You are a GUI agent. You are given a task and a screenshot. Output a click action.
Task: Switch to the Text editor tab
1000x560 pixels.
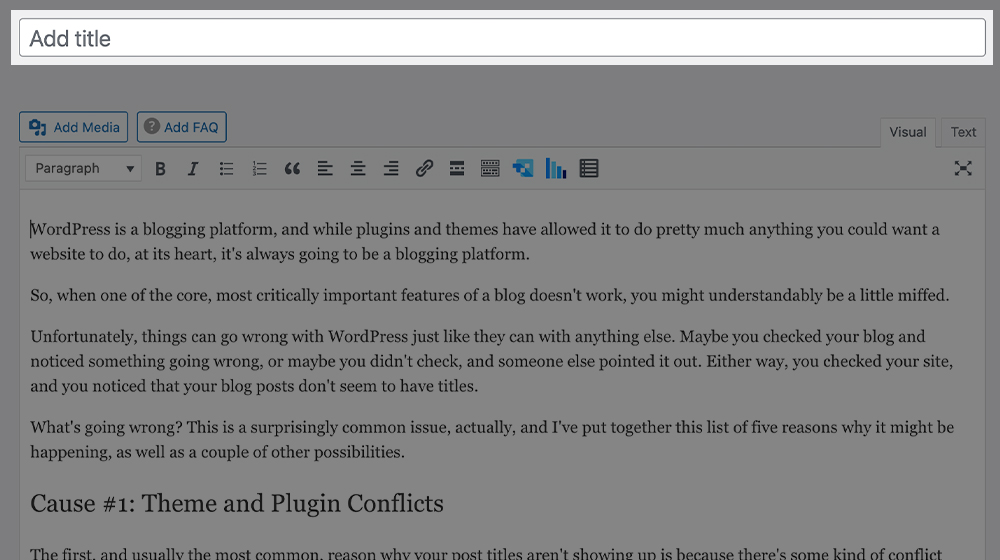point(963,132)
